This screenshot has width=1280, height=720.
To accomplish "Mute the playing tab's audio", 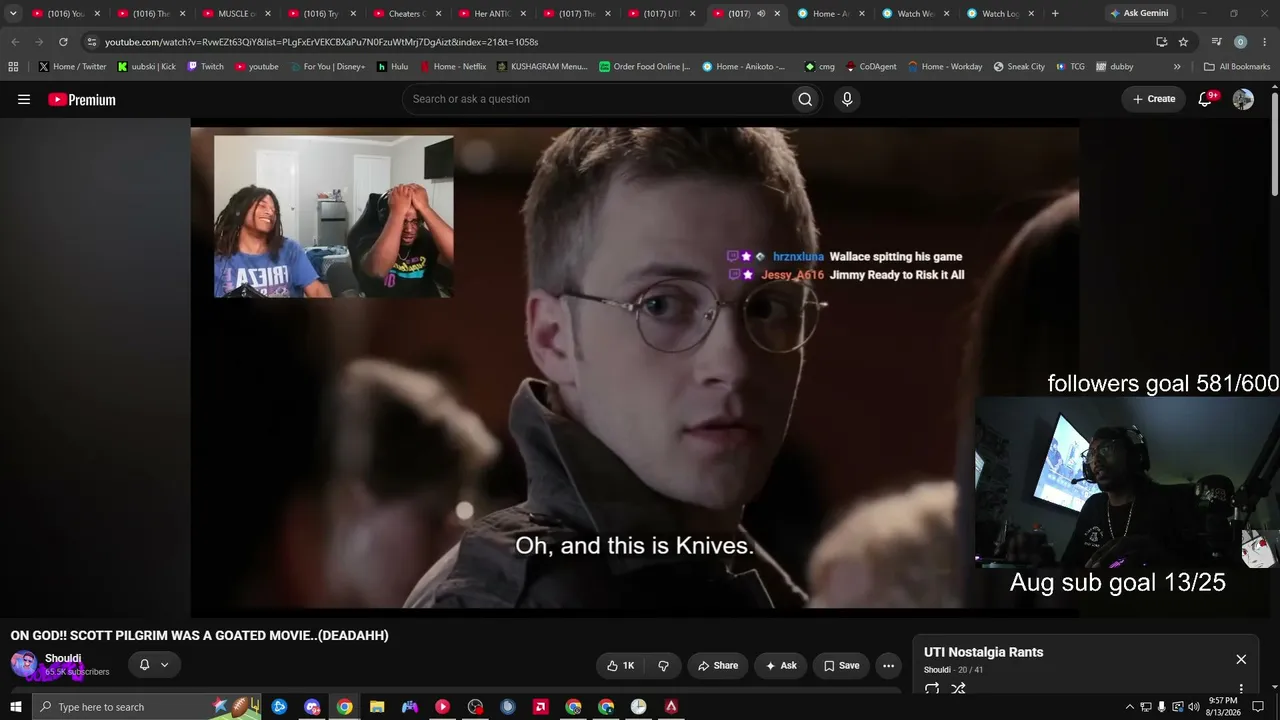I will pos(761,14).
